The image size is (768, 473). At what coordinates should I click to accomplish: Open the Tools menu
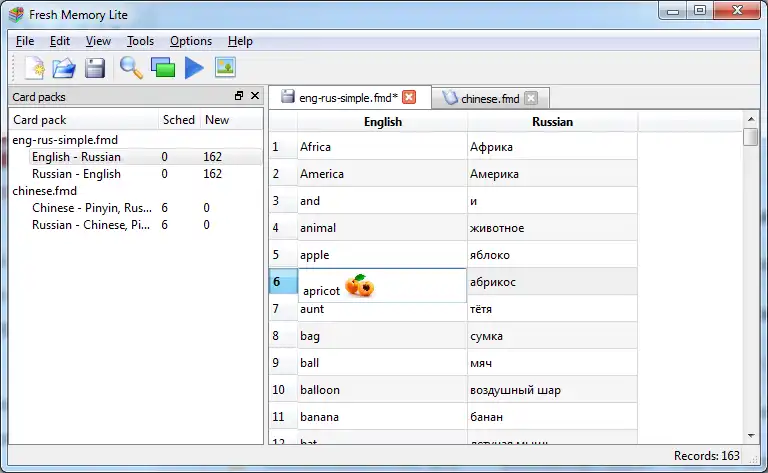pos(141,41)
